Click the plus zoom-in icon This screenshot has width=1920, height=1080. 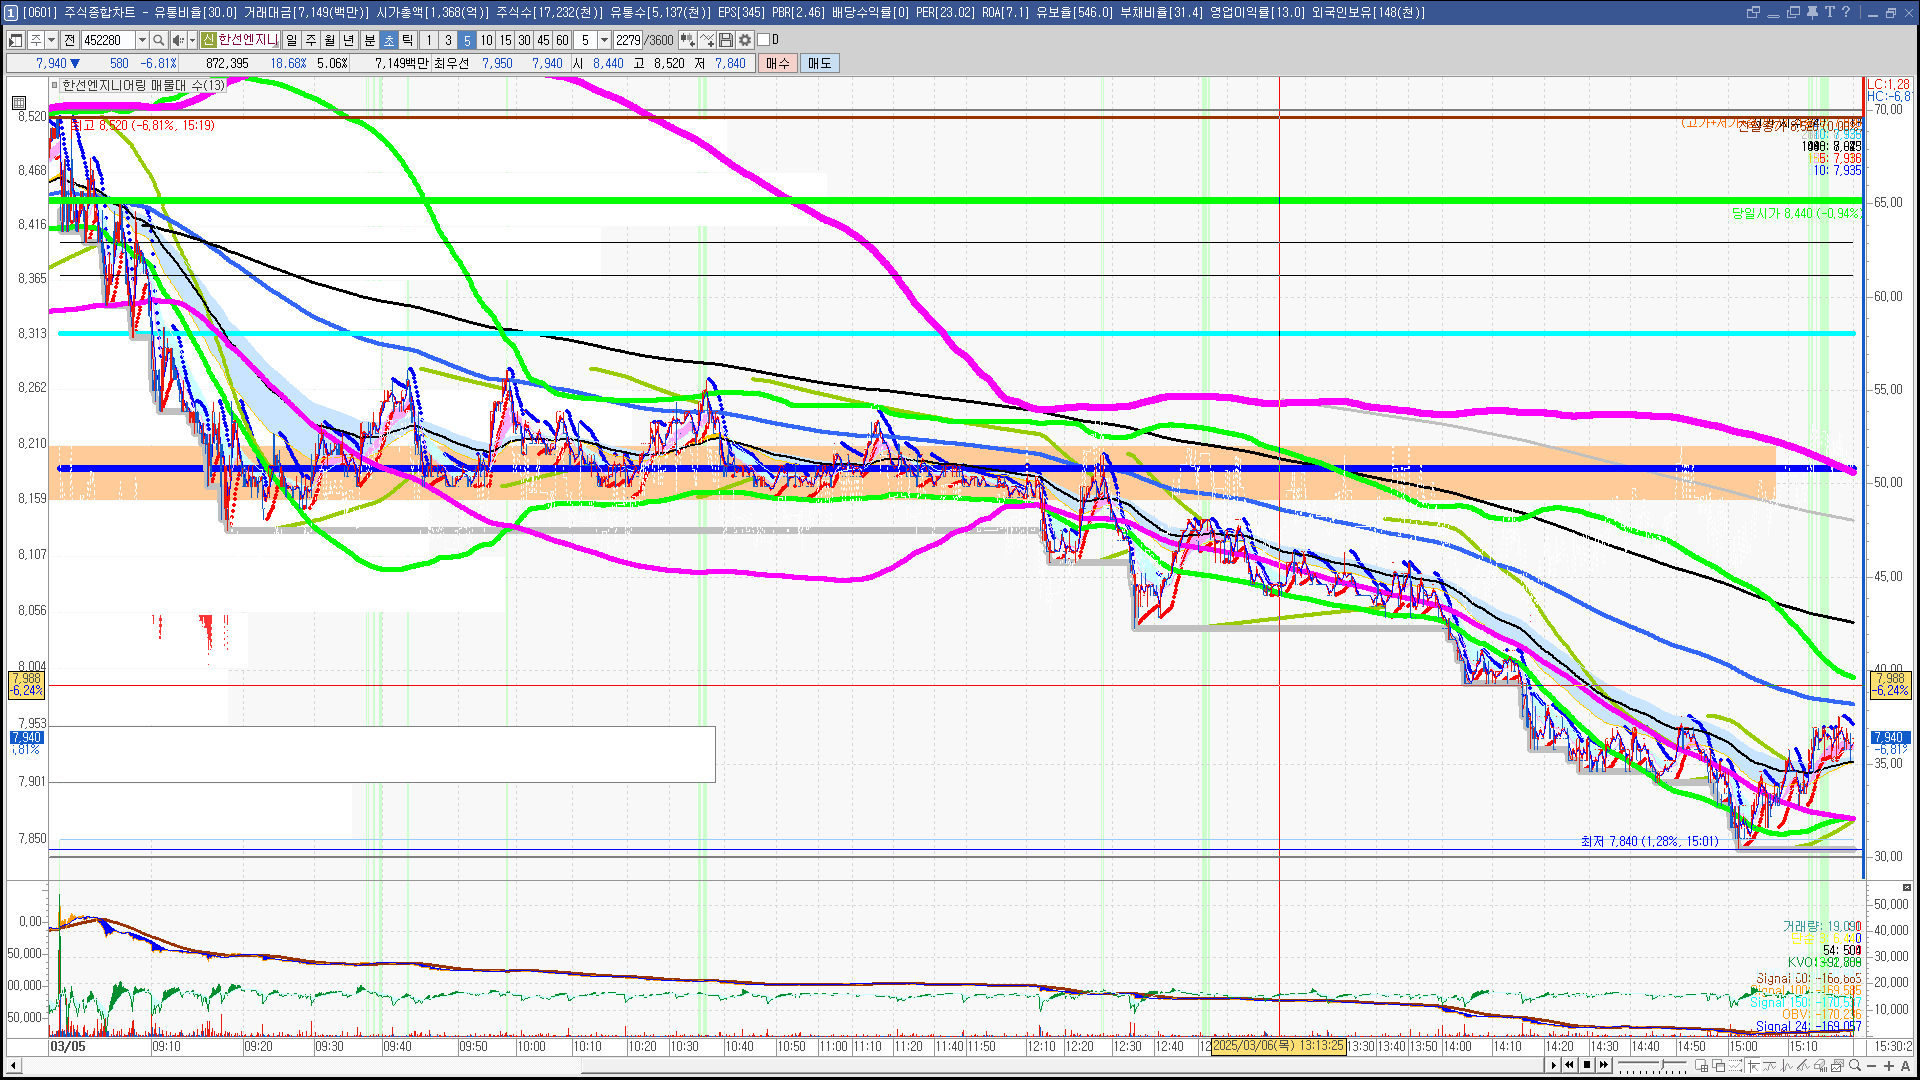pyautogui.click(x=1888, y=1066)
